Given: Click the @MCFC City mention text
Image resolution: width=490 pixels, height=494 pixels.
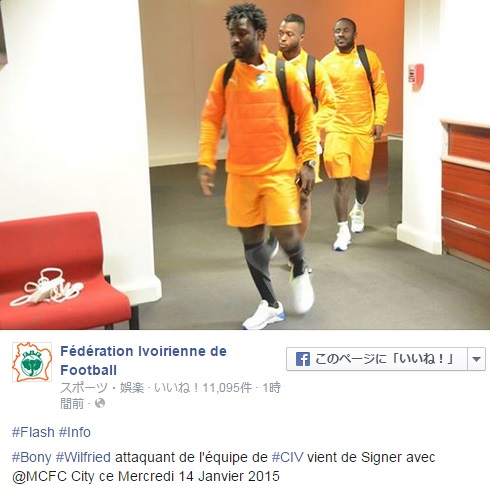Looking at the screenshot, I should [53, 476].
